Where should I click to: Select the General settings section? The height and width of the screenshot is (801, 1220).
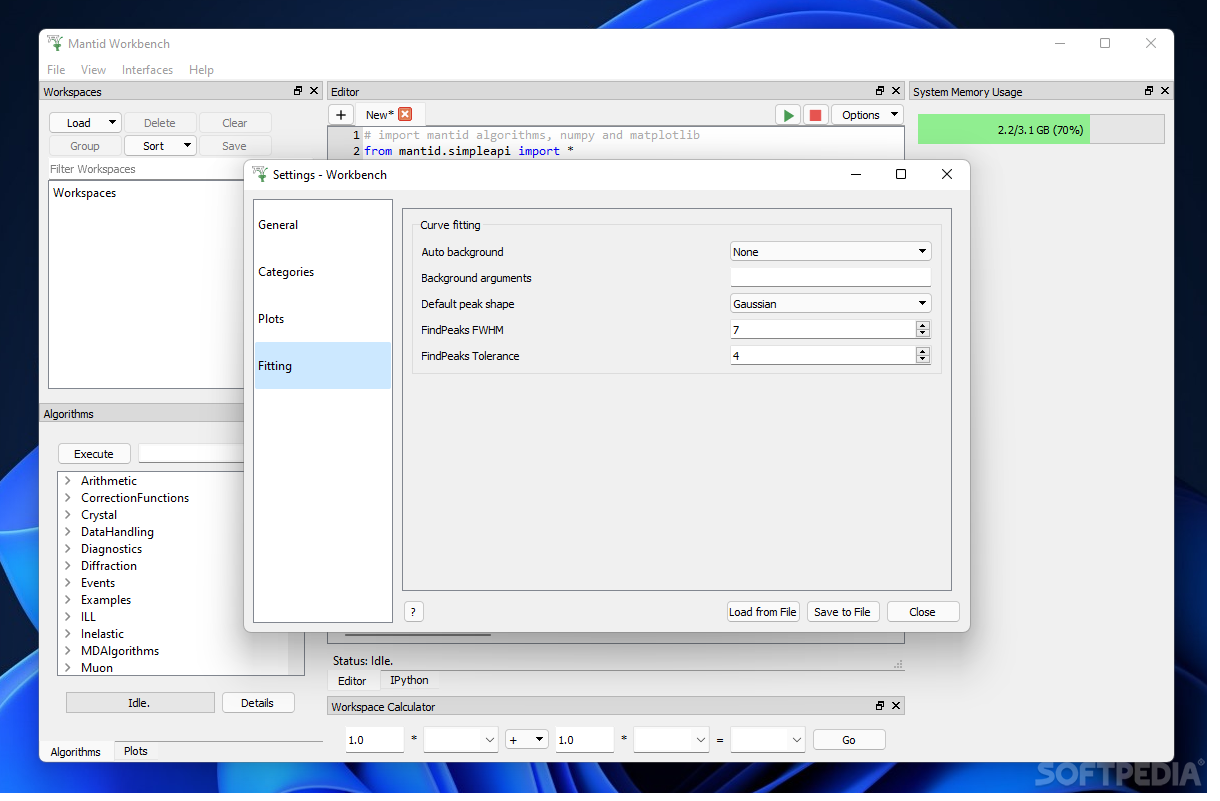(323, 225)
